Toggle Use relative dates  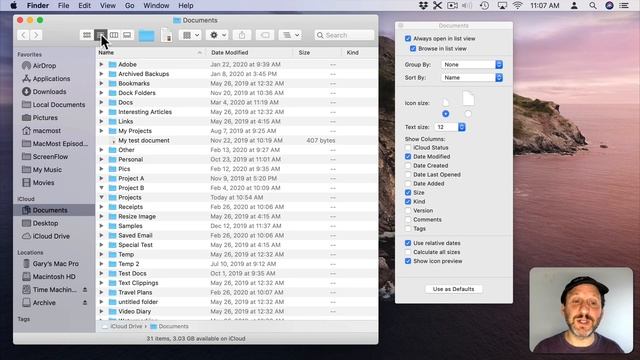[408, 243]
